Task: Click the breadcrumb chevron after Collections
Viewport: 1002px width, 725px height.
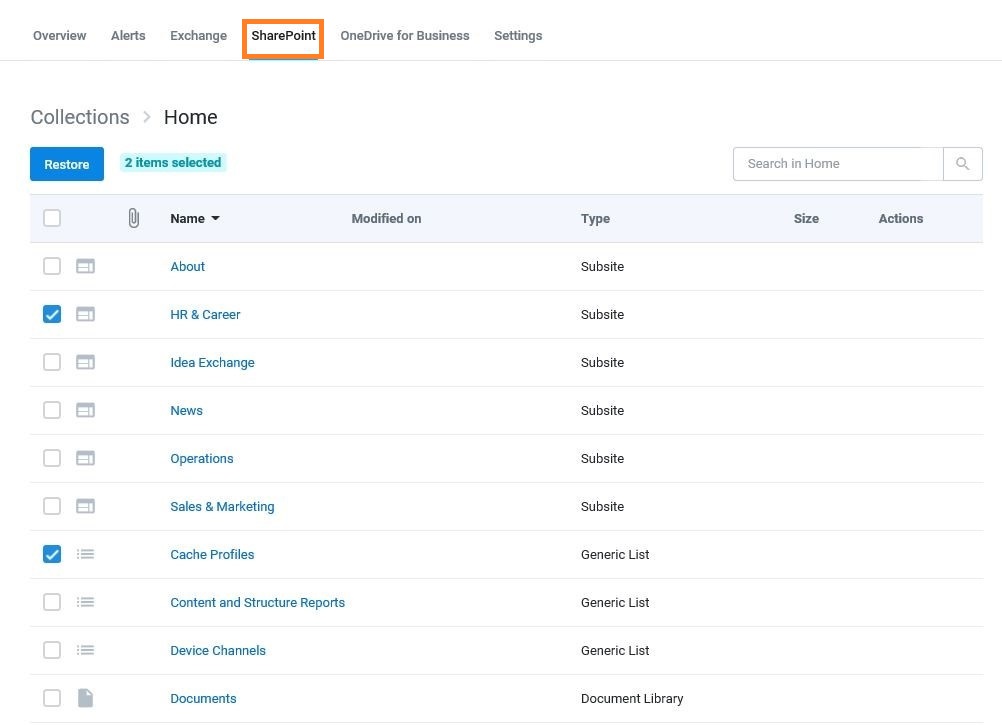Action: [147, 117]
